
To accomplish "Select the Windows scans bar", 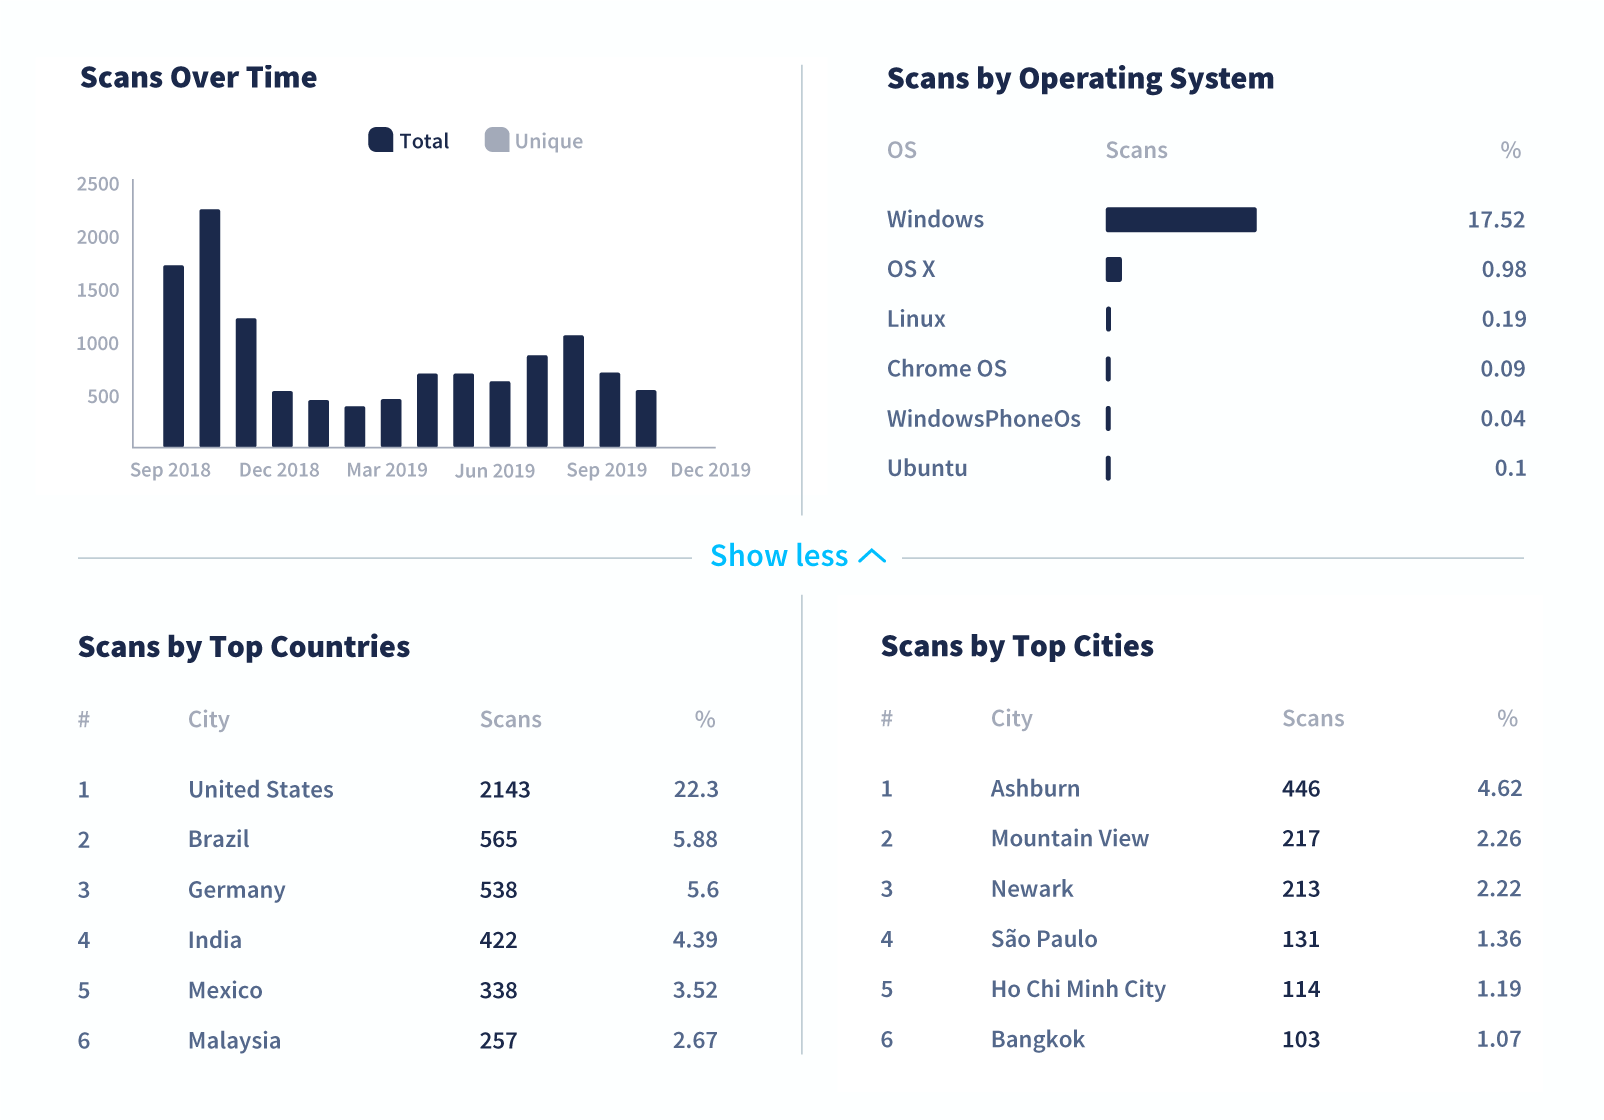I will click(1180, 218).
